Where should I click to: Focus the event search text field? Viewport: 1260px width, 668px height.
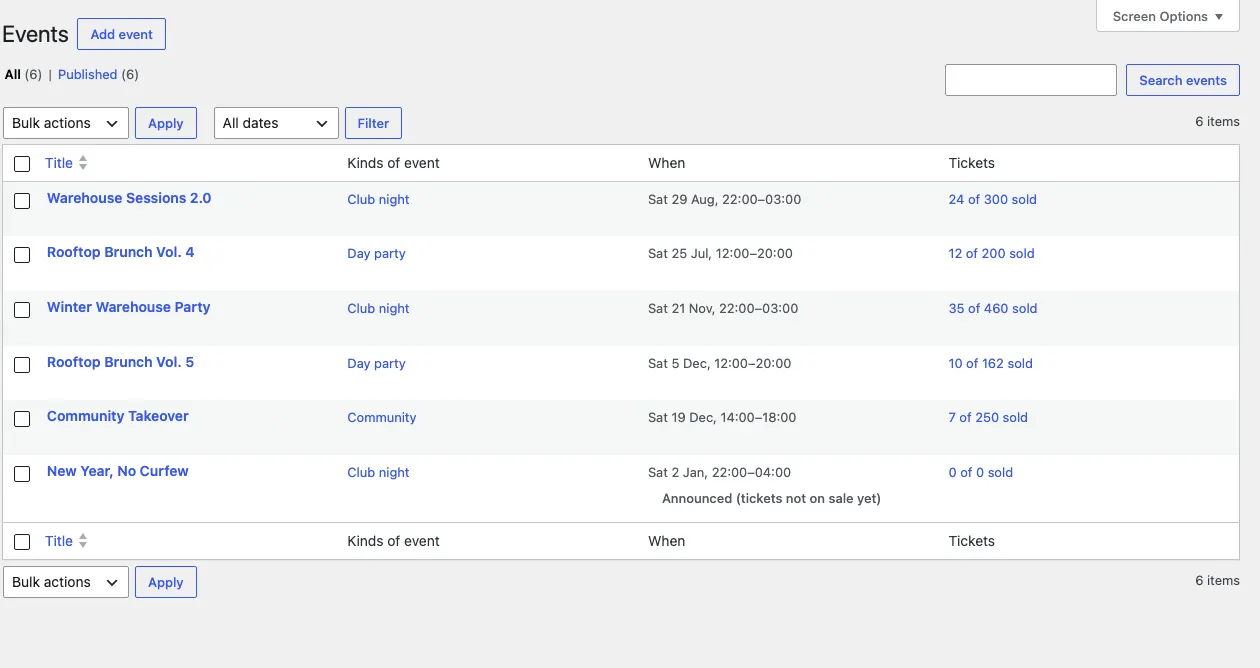point(1031,80)
